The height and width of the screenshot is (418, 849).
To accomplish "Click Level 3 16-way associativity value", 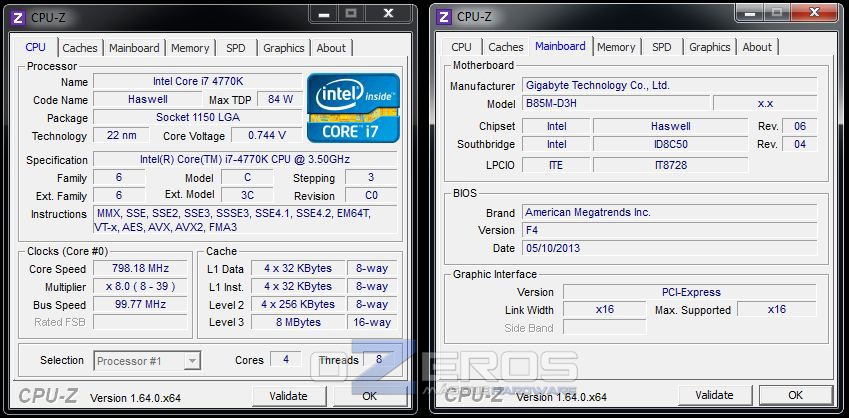I will [371, 322].
